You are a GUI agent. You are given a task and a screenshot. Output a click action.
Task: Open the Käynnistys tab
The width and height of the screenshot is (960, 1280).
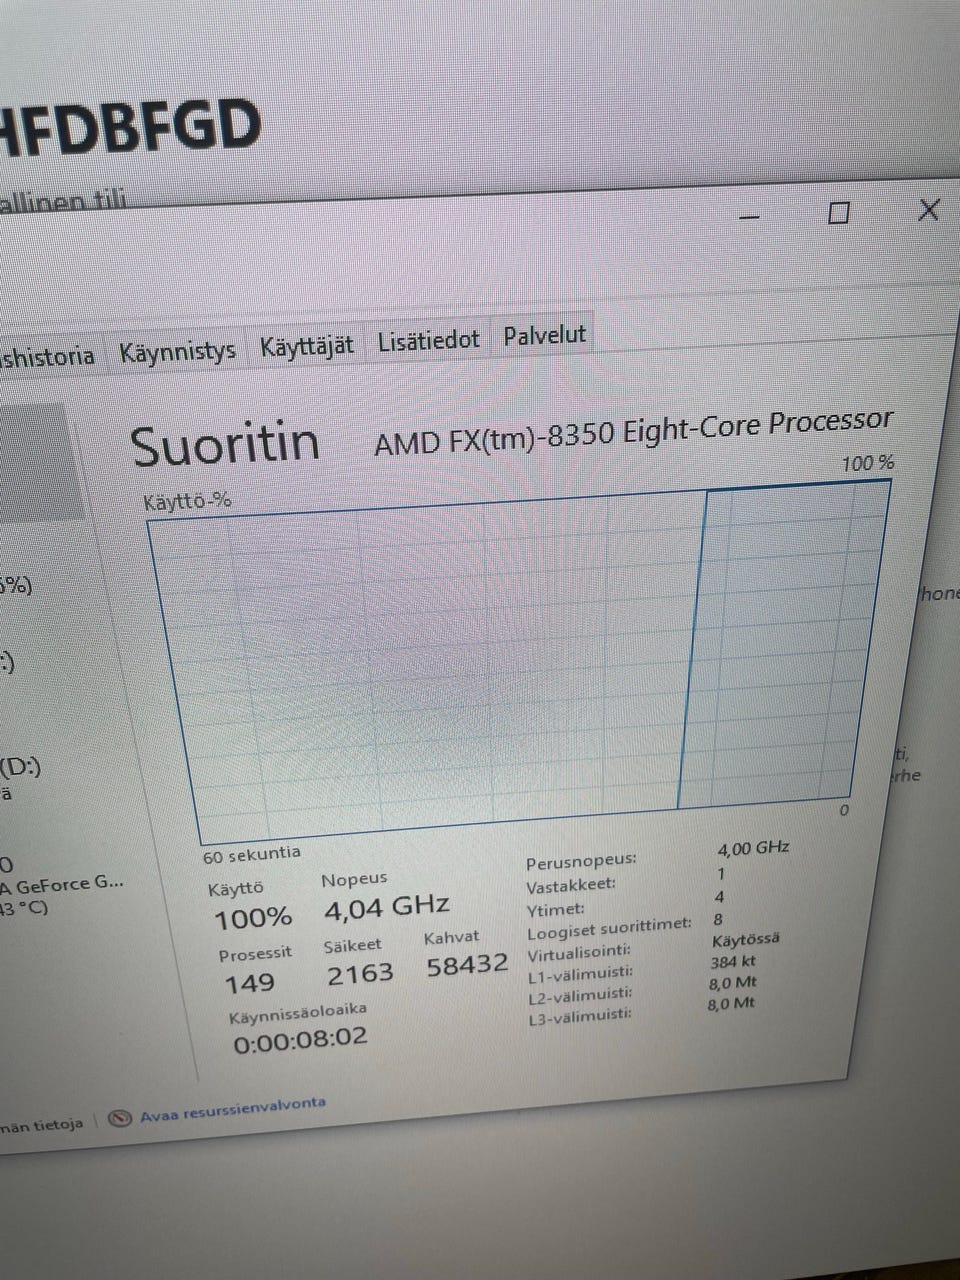(177, 352)
